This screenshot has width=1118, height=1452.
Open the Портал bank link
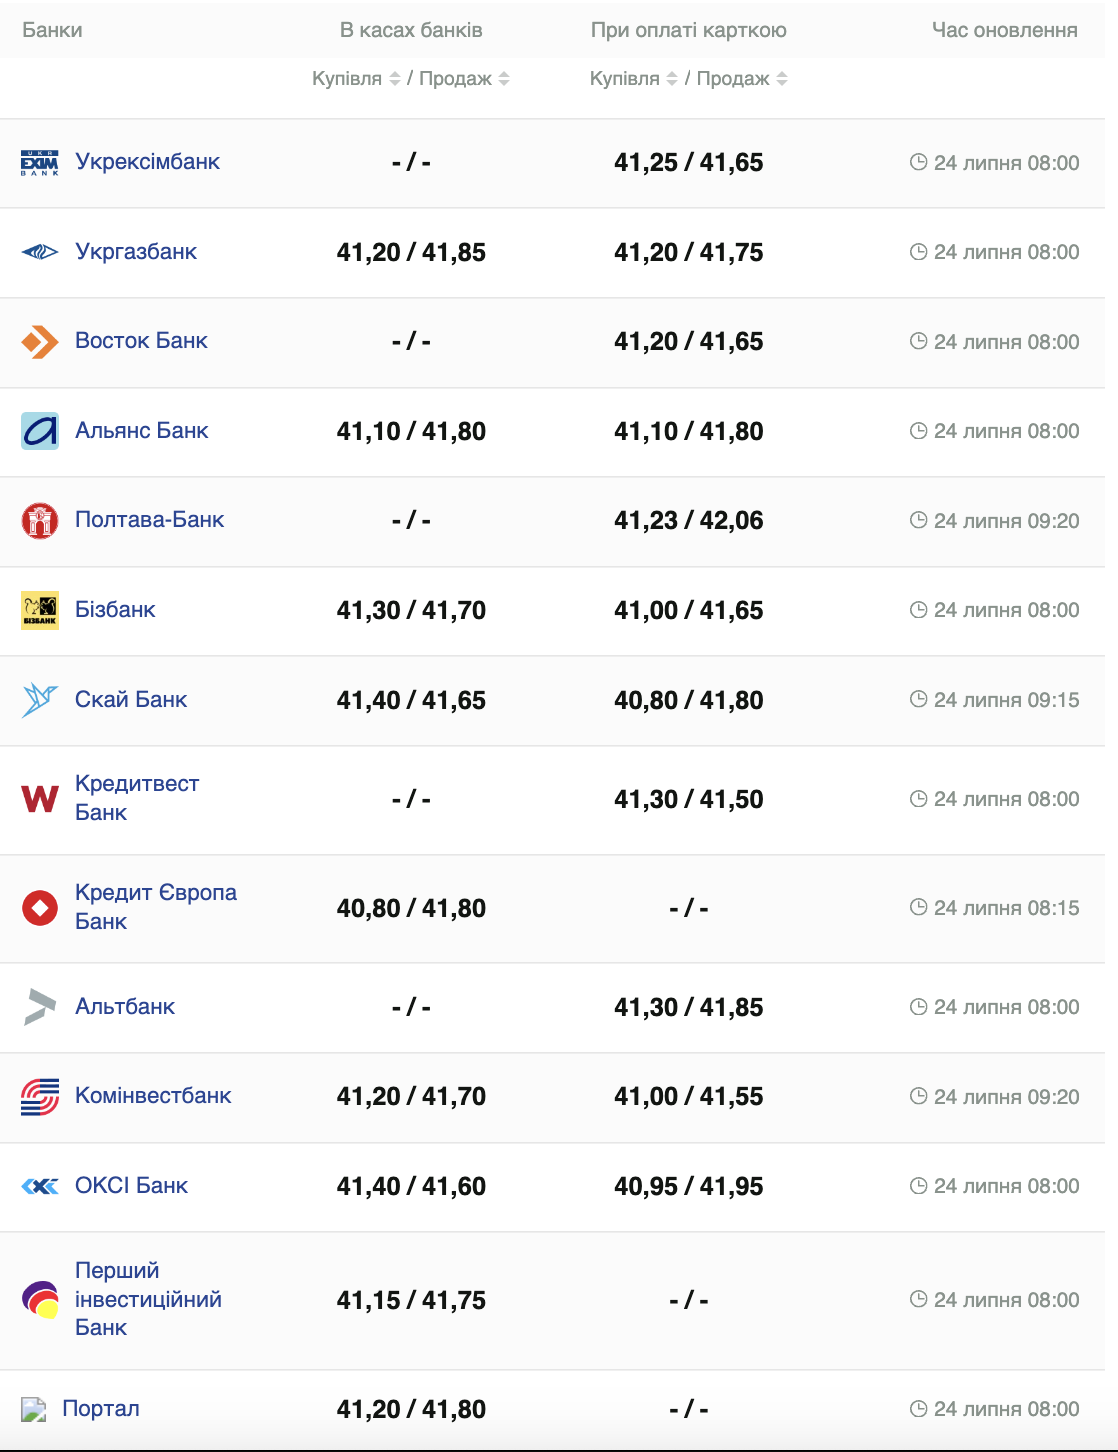click(x=101, y=1409)
